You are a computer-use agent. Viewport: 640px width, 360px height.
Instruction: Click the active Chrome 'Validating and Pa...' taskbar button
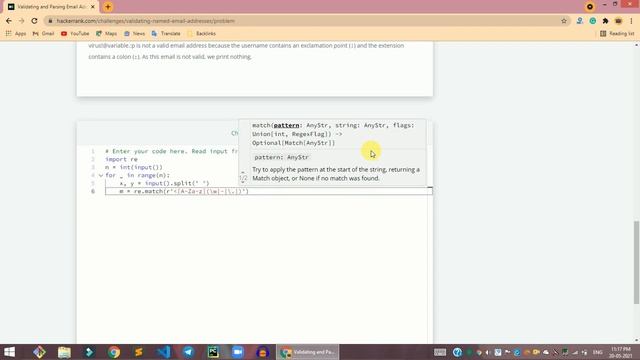tap(308, 352)
